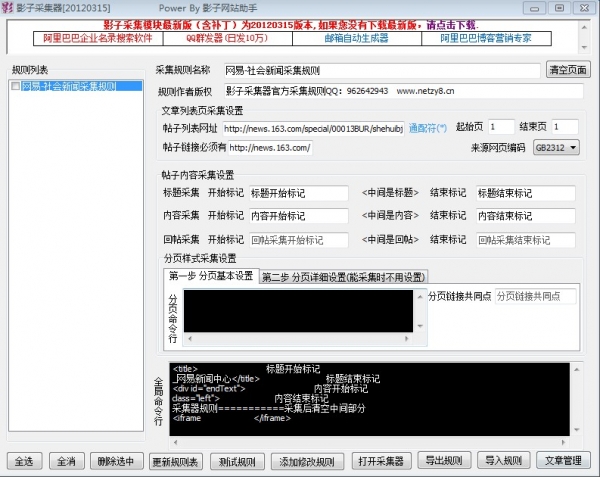Open 阿里巴巴博客营销专家 banner link
The image size is (600, 477).
486,38
